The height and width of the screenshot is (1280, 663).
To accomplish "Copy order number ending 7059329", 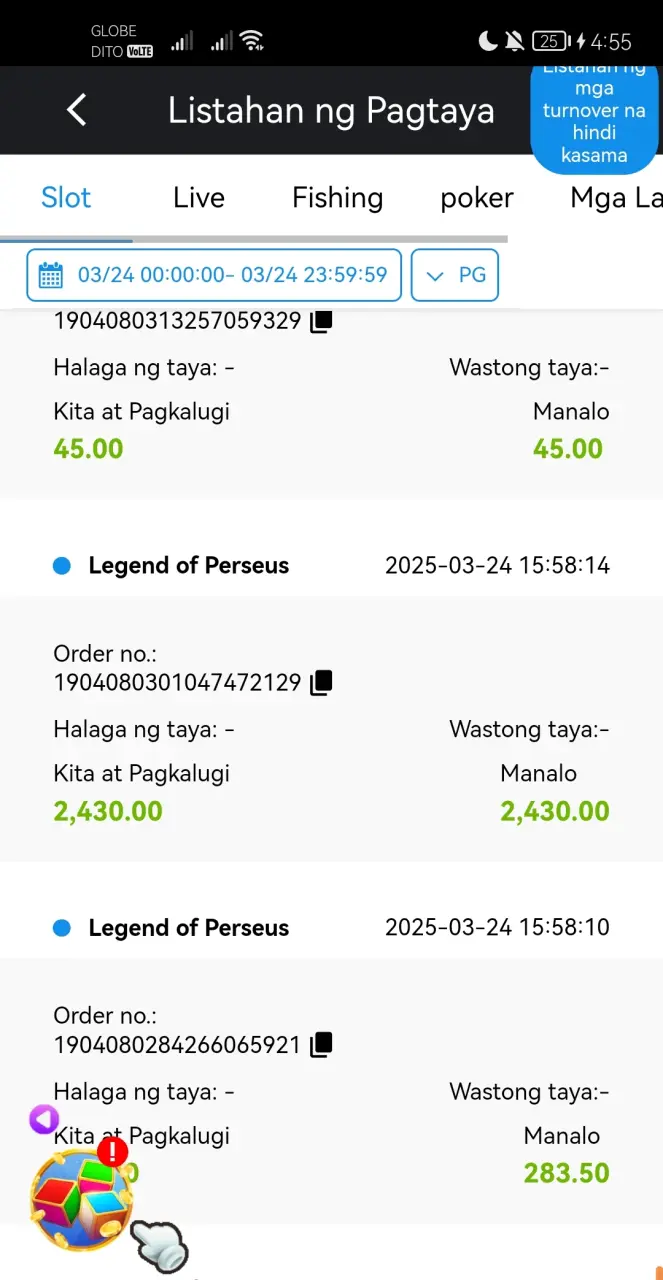I will point(321,321).
